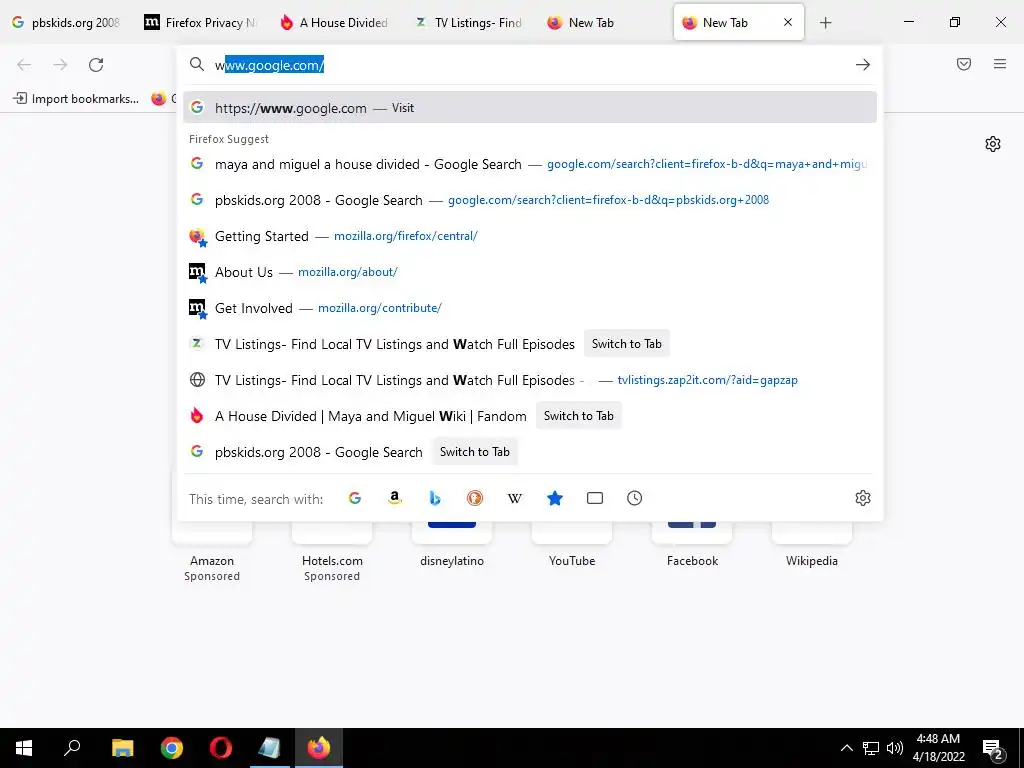Open the Save to Pocket button
The width and height of the screenshot is (1024, 768).
(964, 64)
